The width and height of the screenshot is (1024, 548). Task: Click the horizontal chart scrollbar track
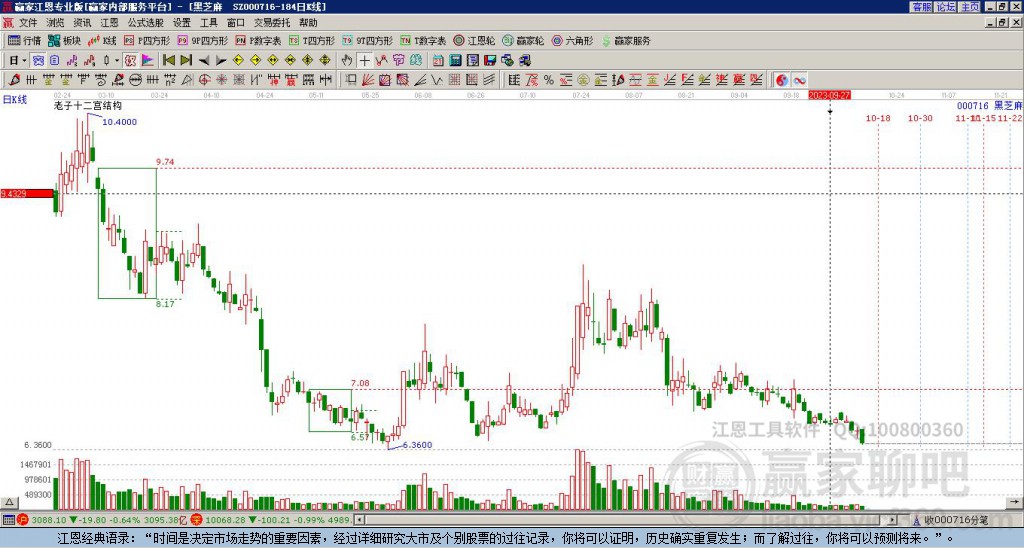coord(626,520)
